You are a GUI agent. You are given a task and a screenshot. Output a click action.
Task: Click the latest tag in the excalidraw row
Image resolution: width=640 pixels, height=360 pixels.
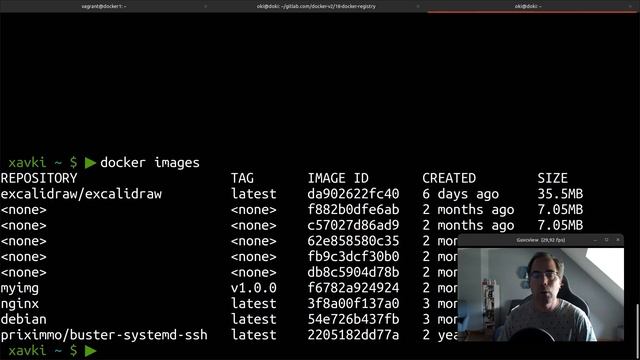pyautogui.click(x=253, y=194)
